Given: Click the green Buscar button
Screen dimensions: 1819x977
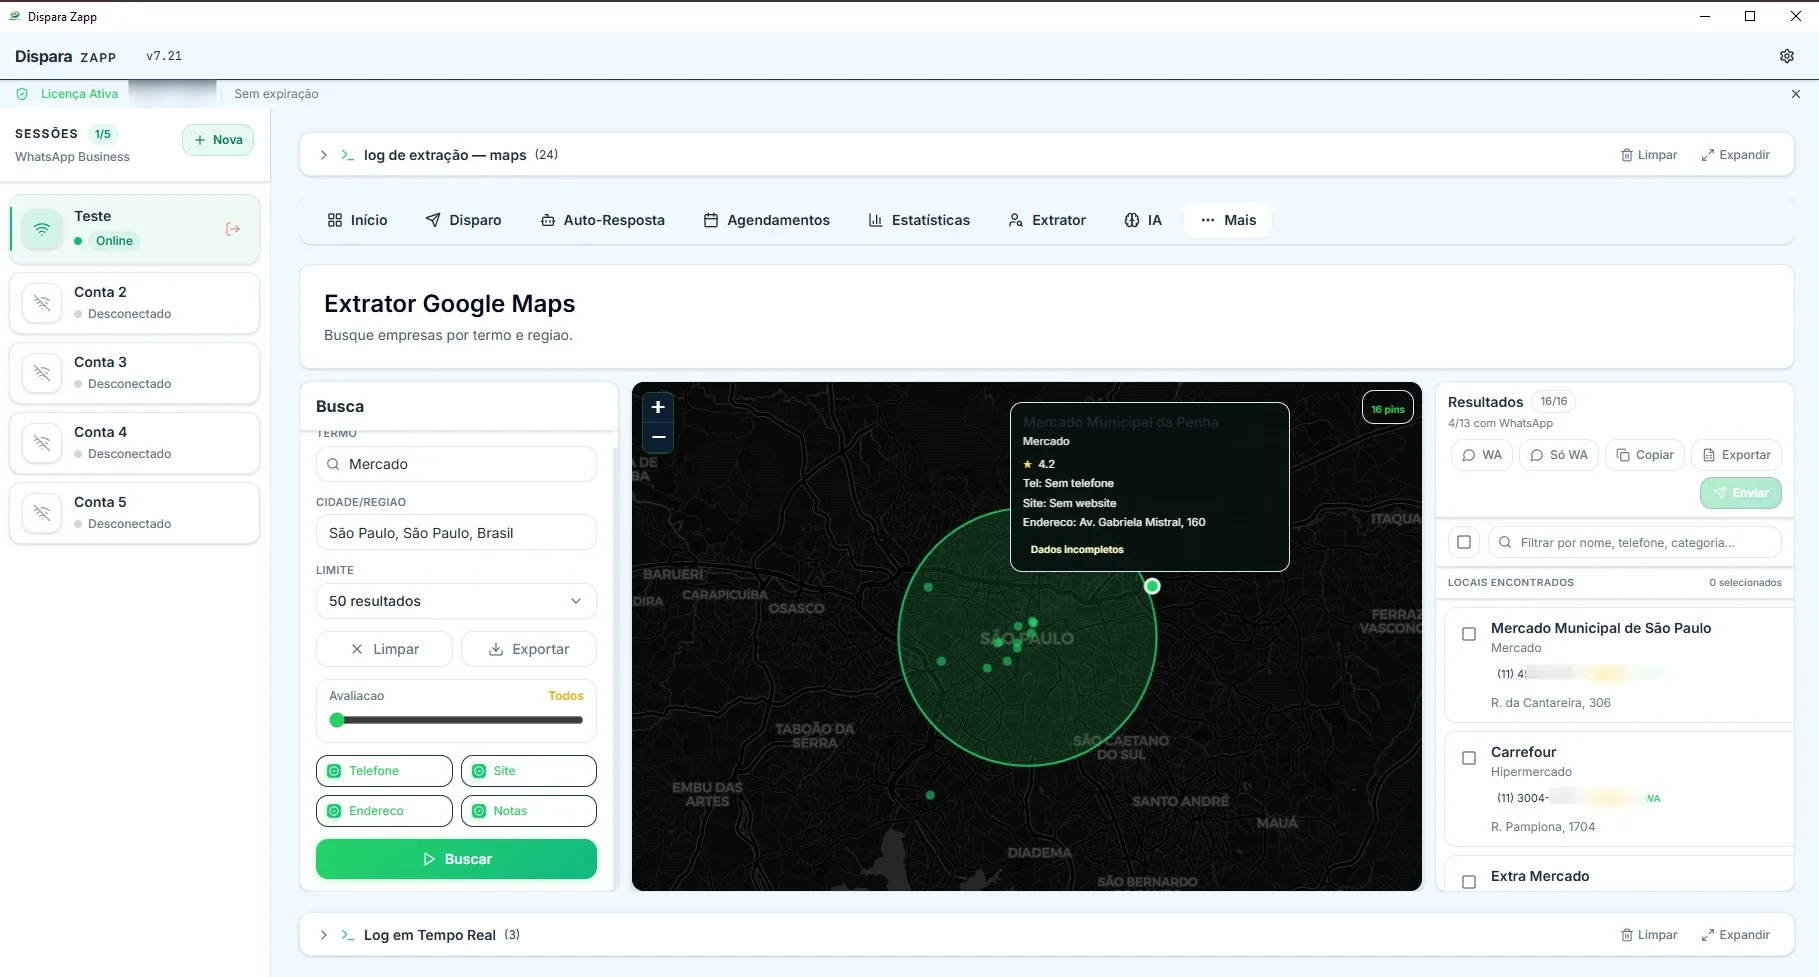Looking at the screenshot, I should click(456, 859).
